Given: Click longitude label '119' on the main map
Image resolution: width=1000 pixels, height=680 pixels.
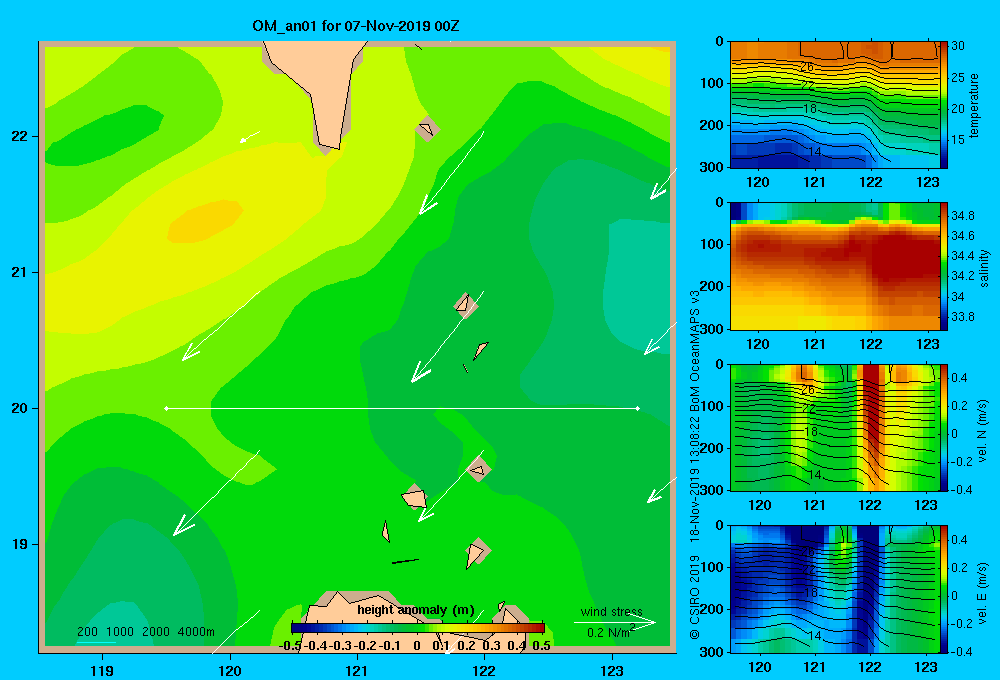Looking at the screenshot, I should click(x=102, y=670).
